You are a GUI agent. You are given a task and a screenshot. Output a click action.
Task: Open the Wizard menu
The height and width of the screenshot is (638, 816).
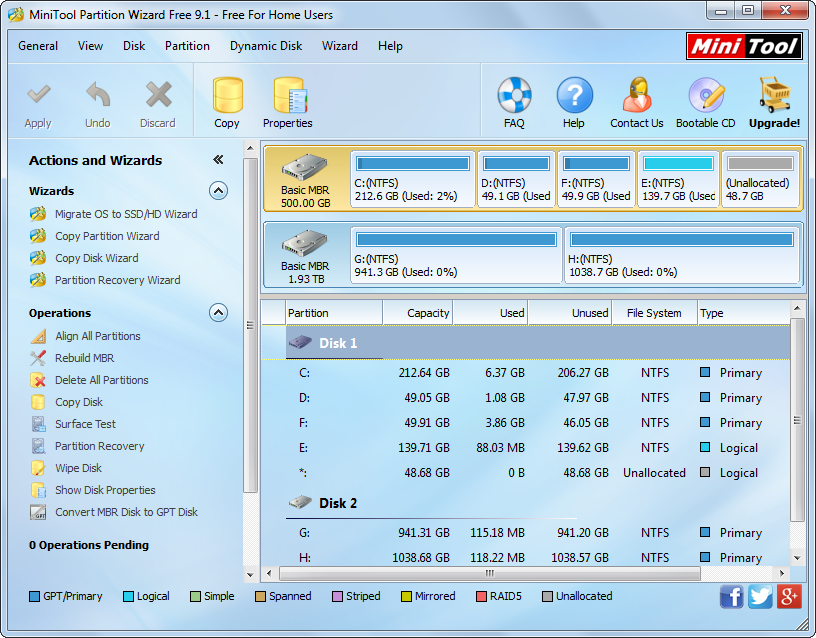tap(340, 46)
